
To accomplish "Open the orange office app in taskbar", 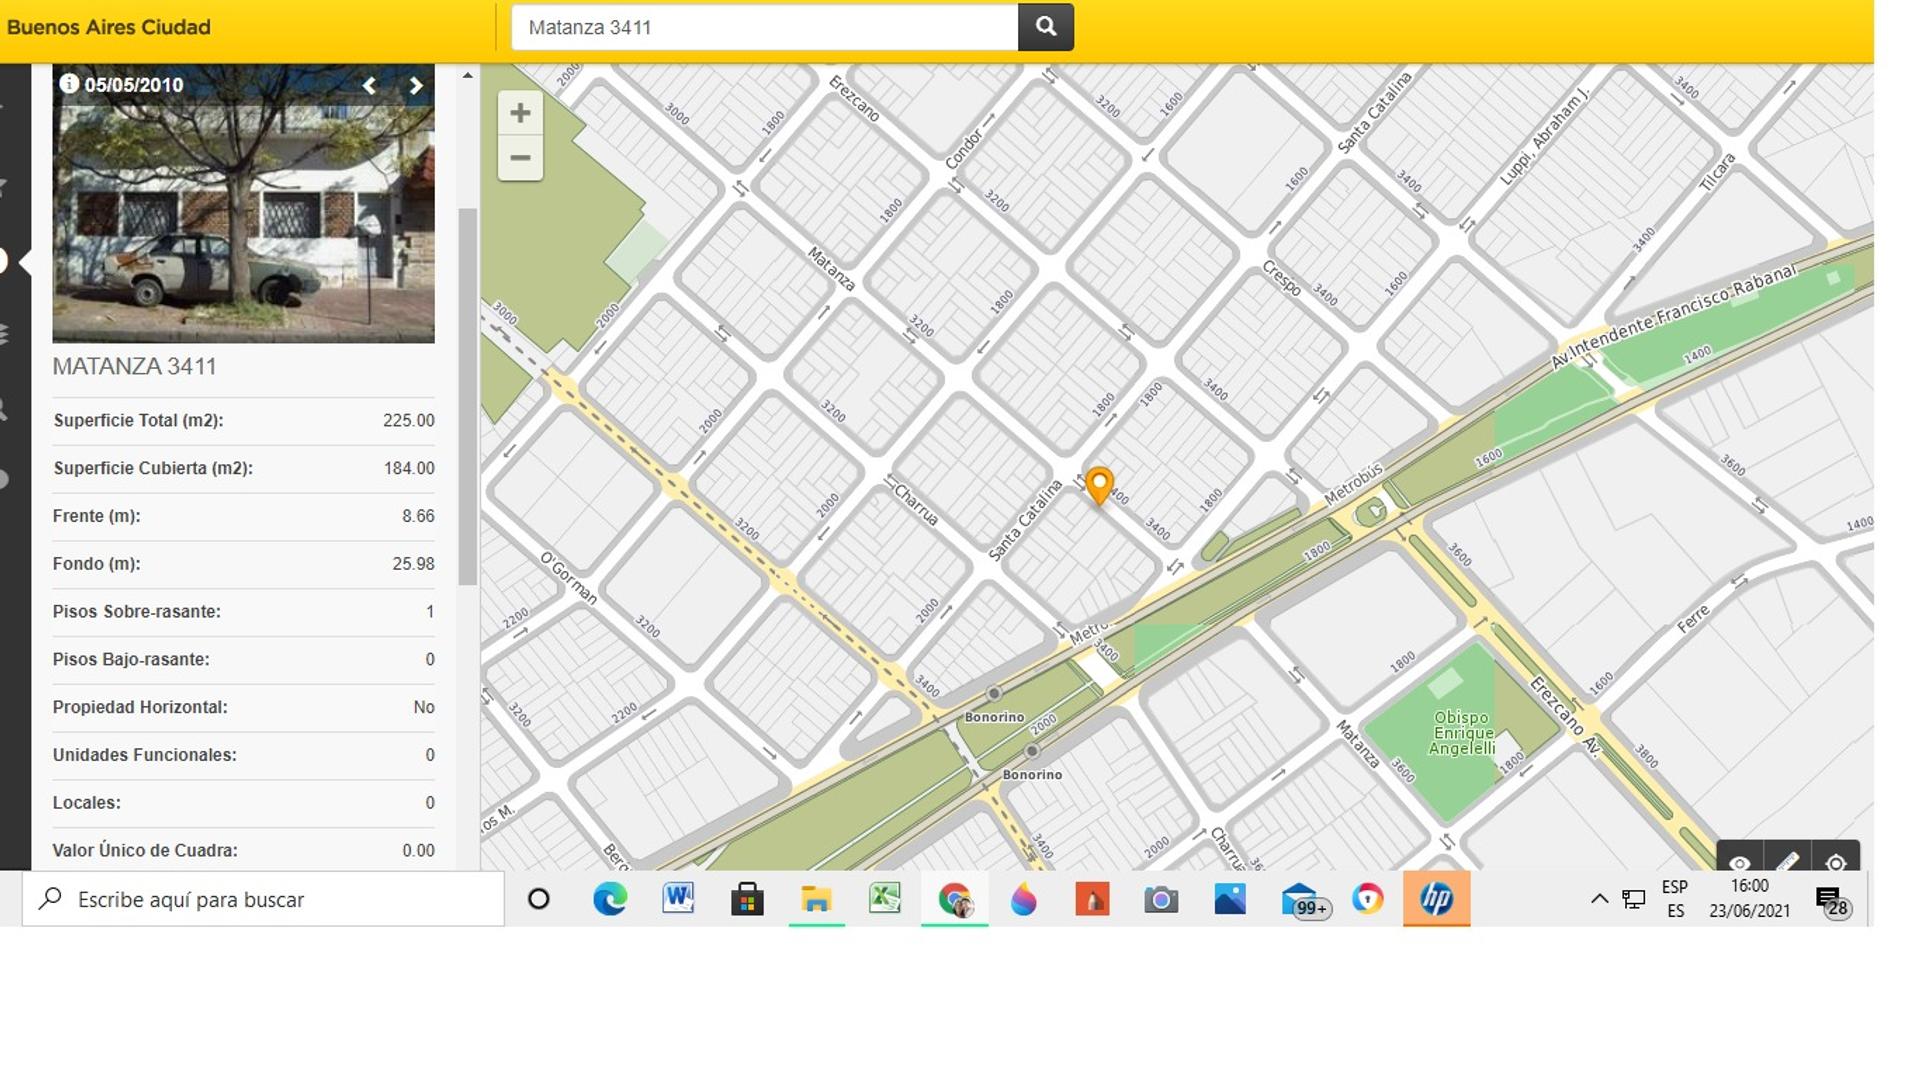I will click(1092, 899).
